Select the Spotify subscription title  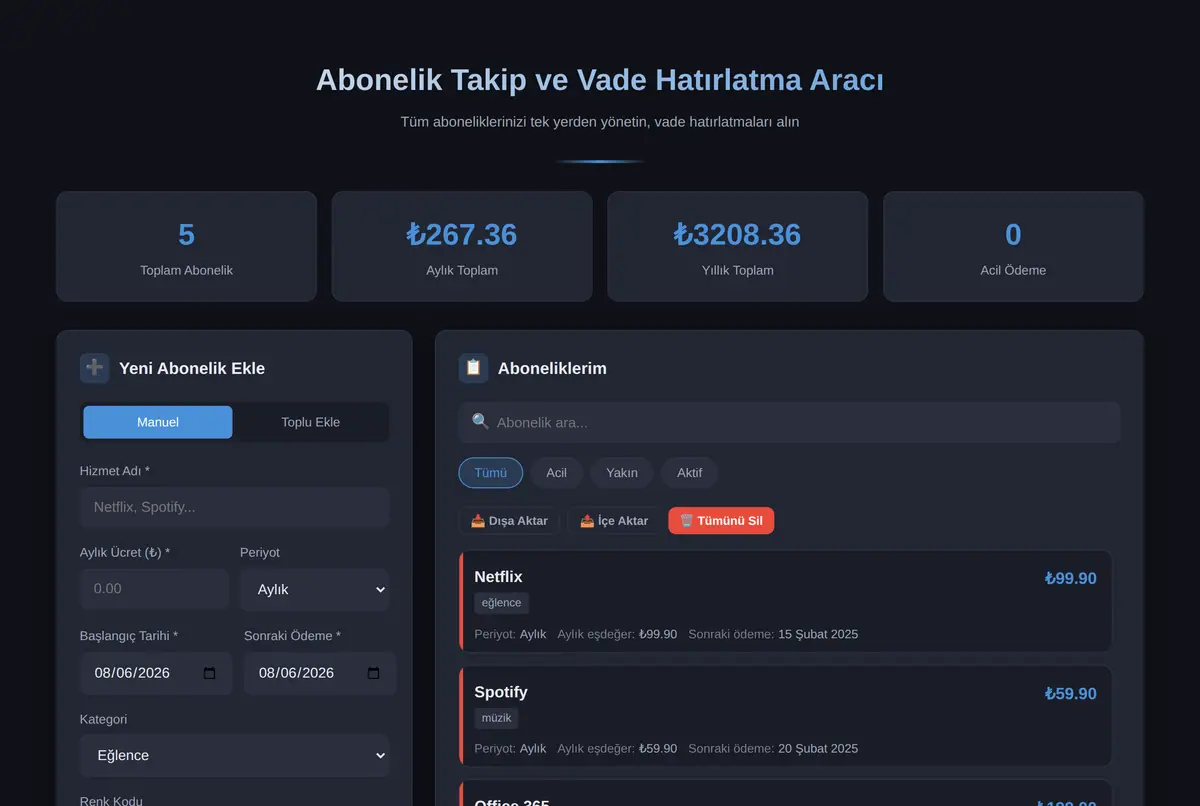(x=501, y=692)
